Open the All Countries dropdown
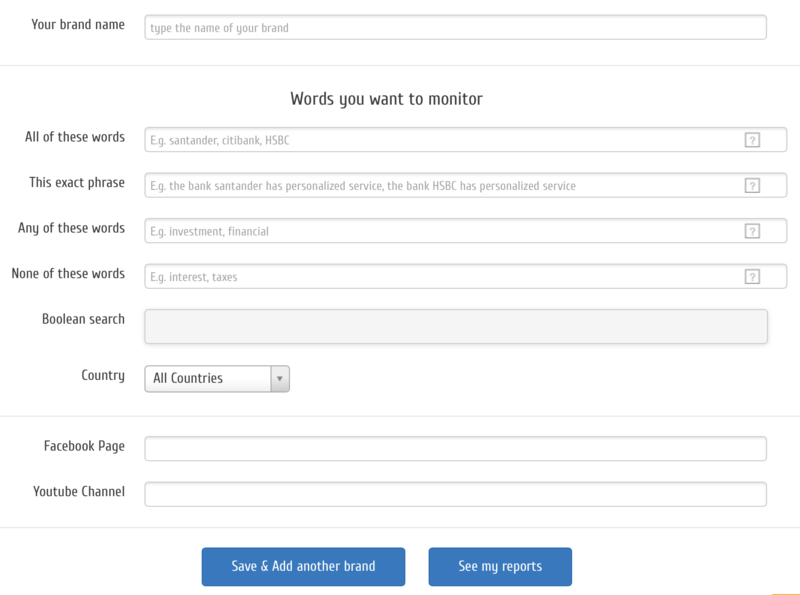This screenshot has height=595, width=800. click(x=217, y=378)
